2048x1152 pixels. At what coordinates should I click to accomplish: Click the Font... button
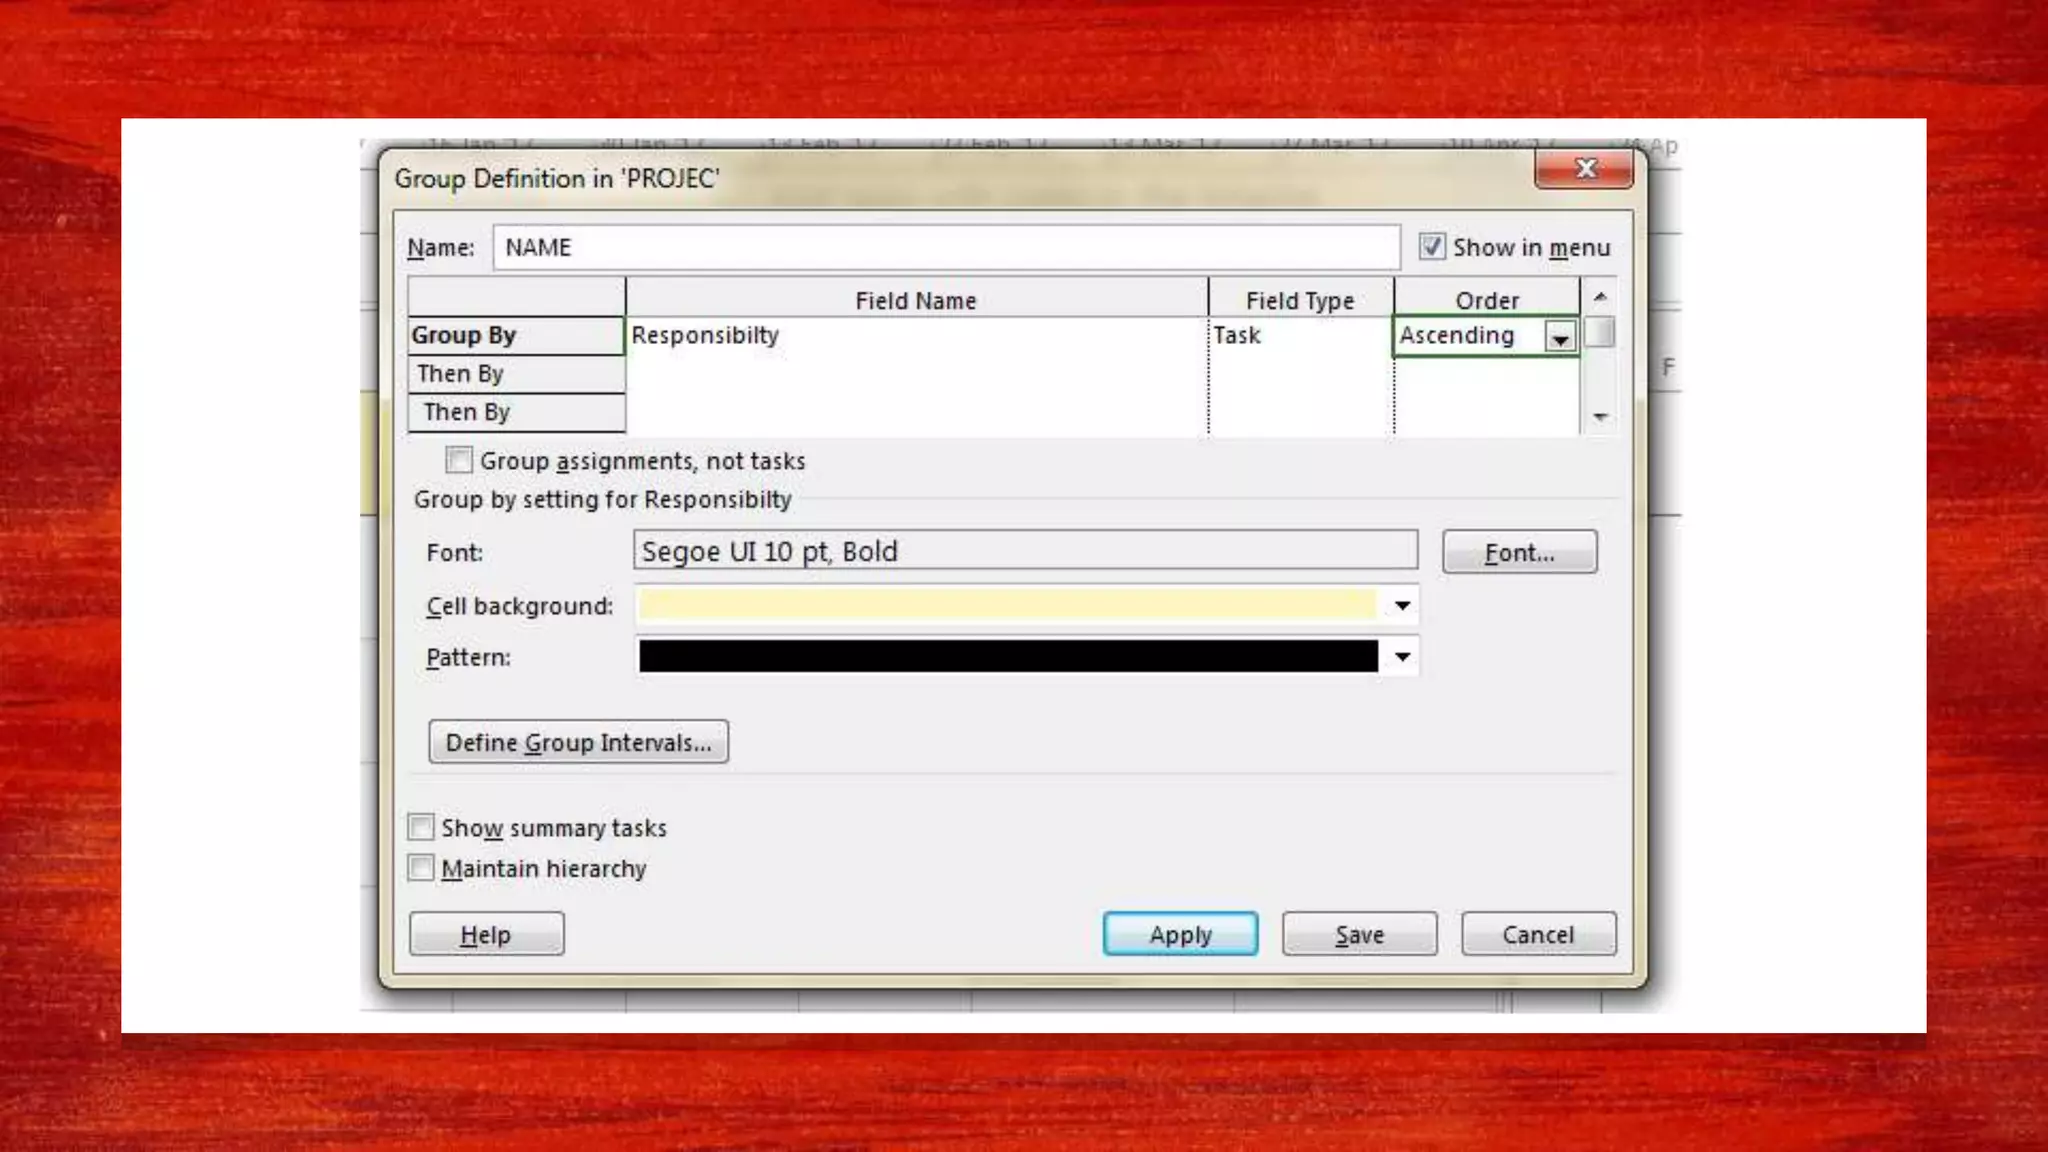[x=1519, y=552]
